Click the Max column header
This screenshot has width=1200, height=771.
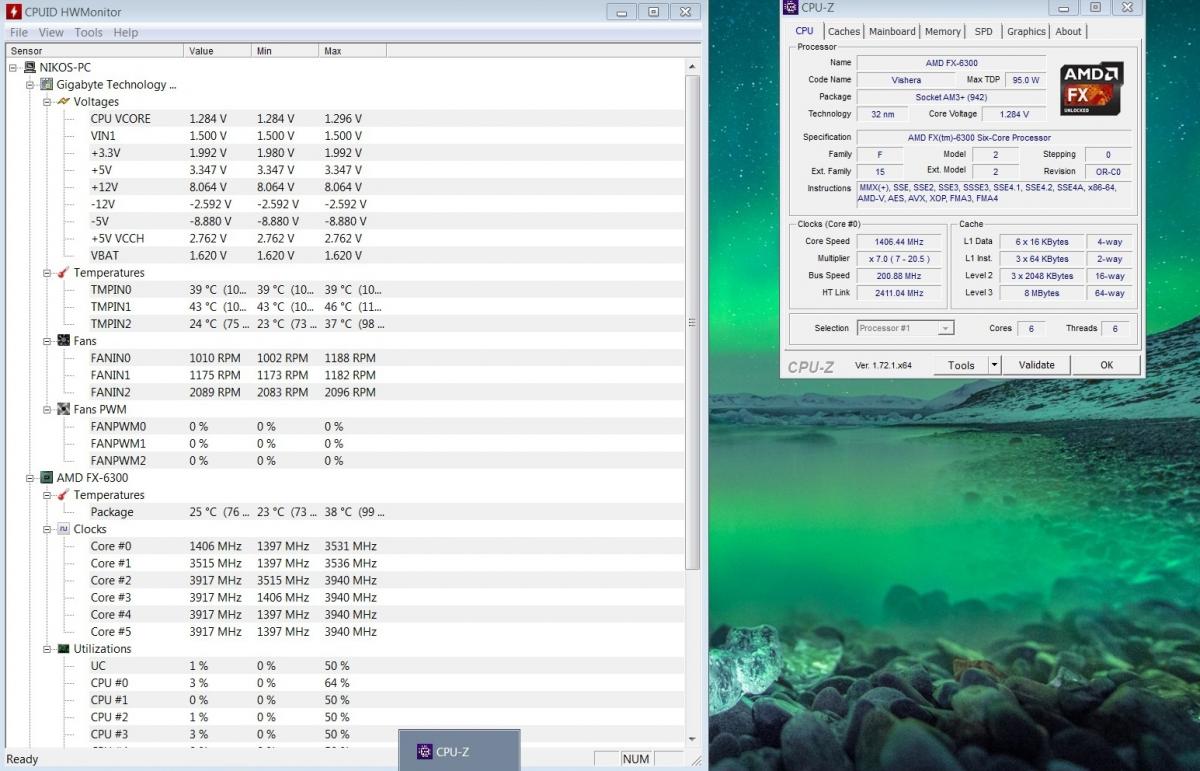point(353,50)
